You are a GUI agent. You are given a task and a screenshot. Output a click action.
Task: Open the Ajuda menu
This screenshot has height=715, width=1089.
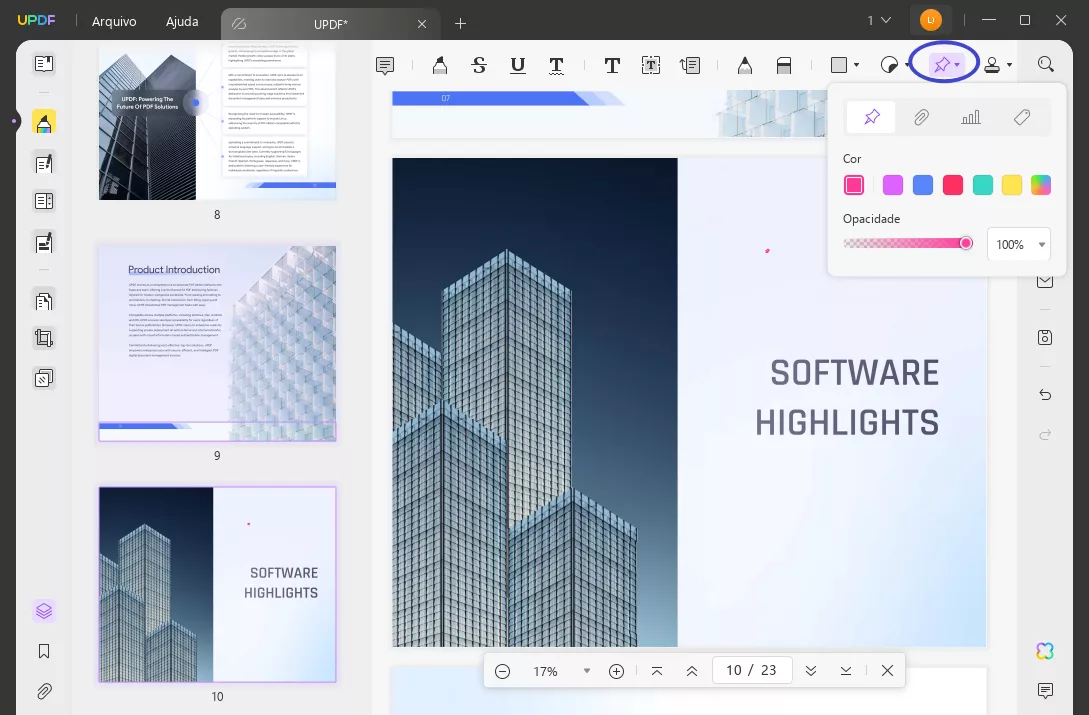click(x=182, y=22)
